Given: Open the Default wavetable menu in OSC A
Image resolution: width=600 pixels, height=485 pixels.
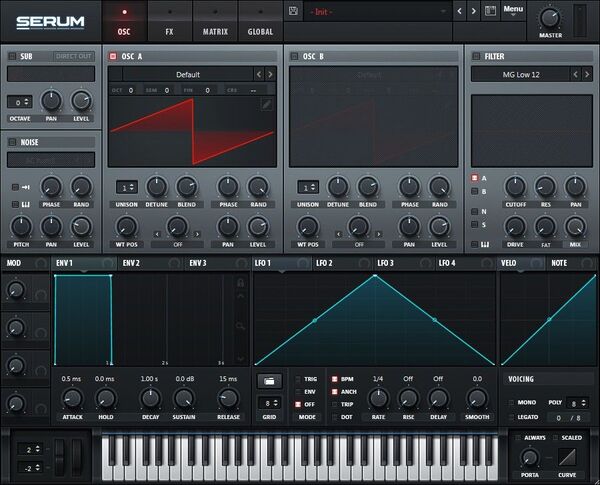Looking at the screenshot, I should coord(188,74).
